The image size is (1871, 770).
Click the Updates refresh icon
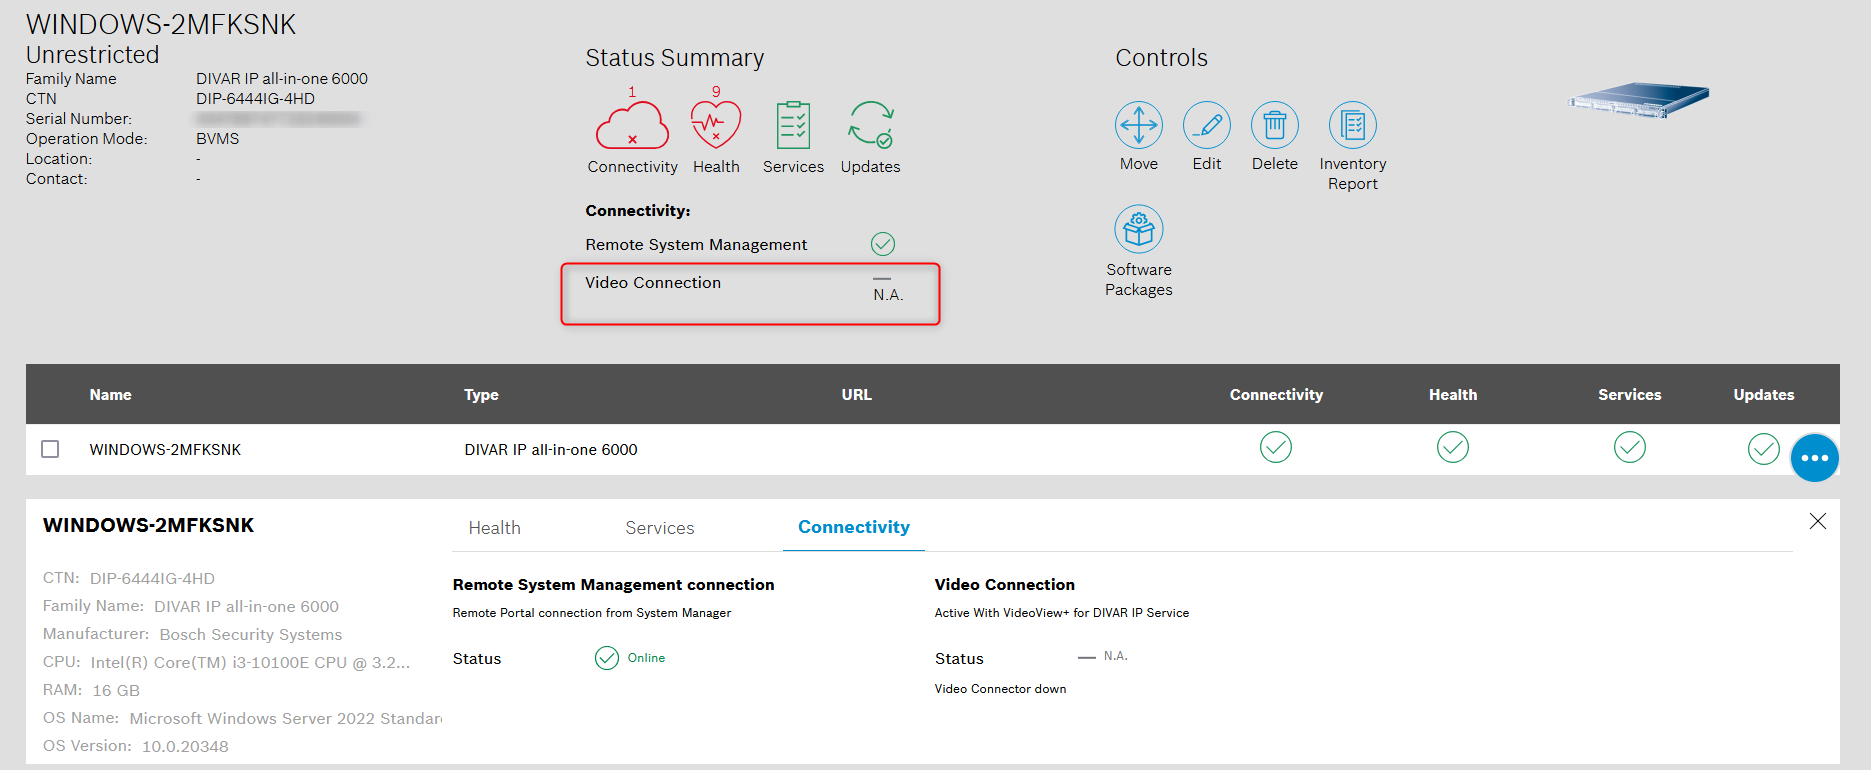(x=870, y=126)
